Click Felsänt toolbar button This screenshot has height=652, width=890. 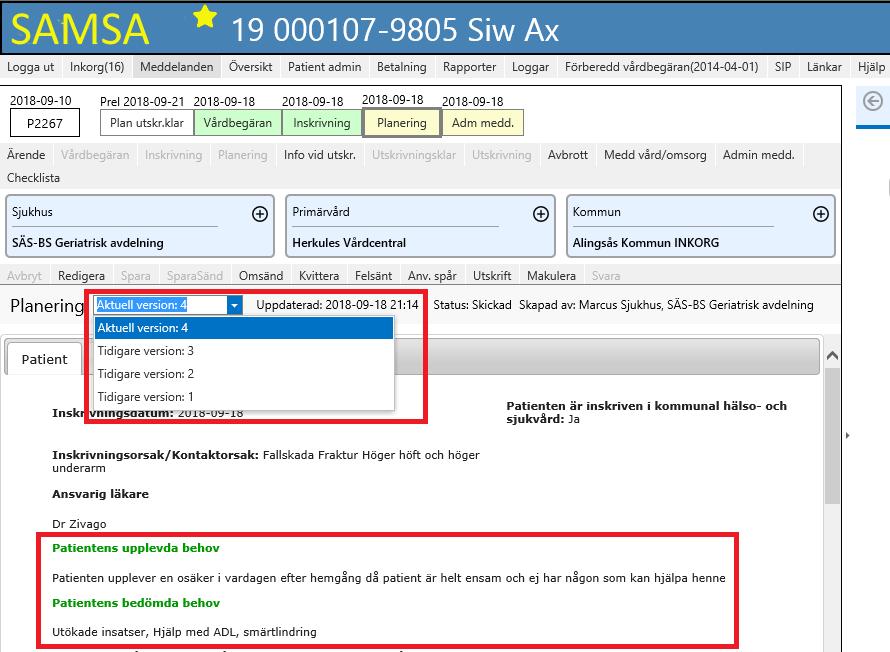click(373, 276)
